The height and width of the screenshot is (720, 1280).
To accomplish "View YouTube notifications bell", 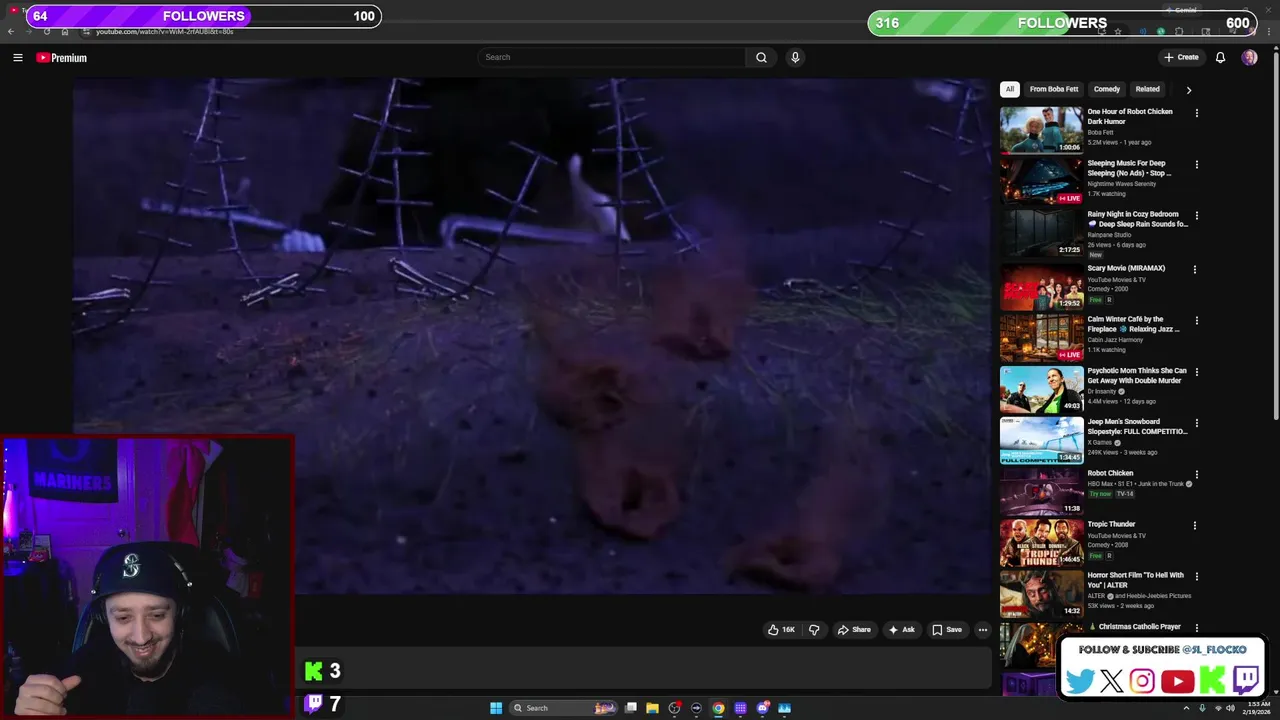I will [1220, 57].
